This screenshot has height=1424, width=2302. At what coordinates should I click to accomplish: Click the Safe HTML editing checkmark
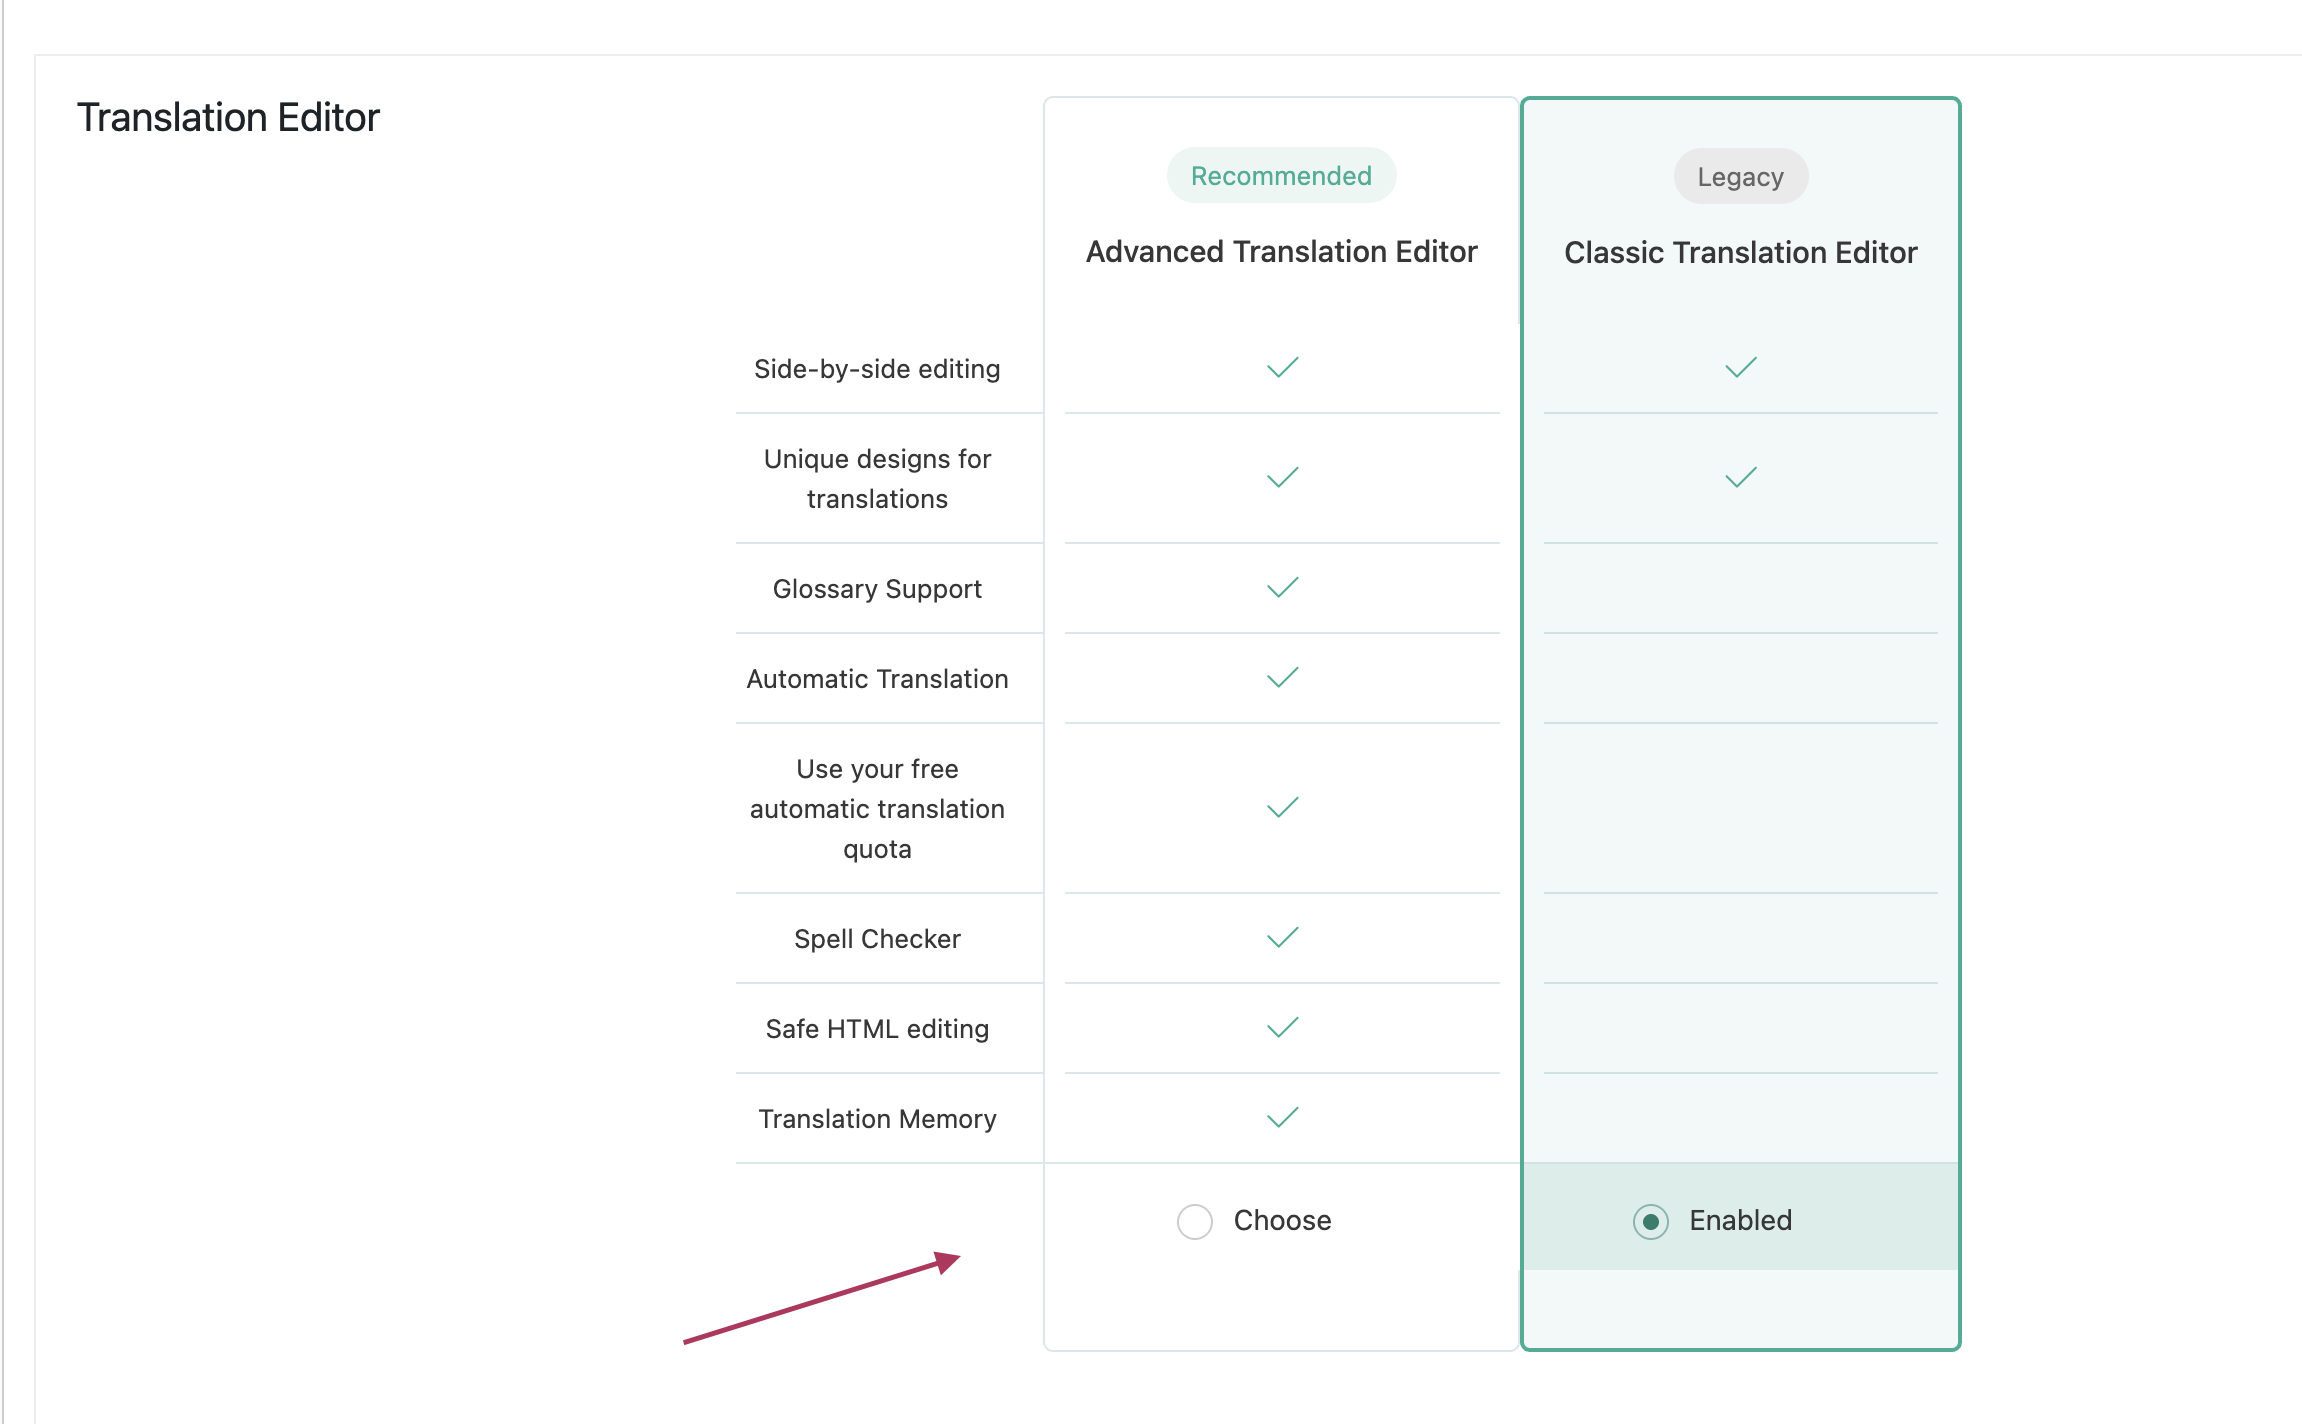(1282, 1028)
